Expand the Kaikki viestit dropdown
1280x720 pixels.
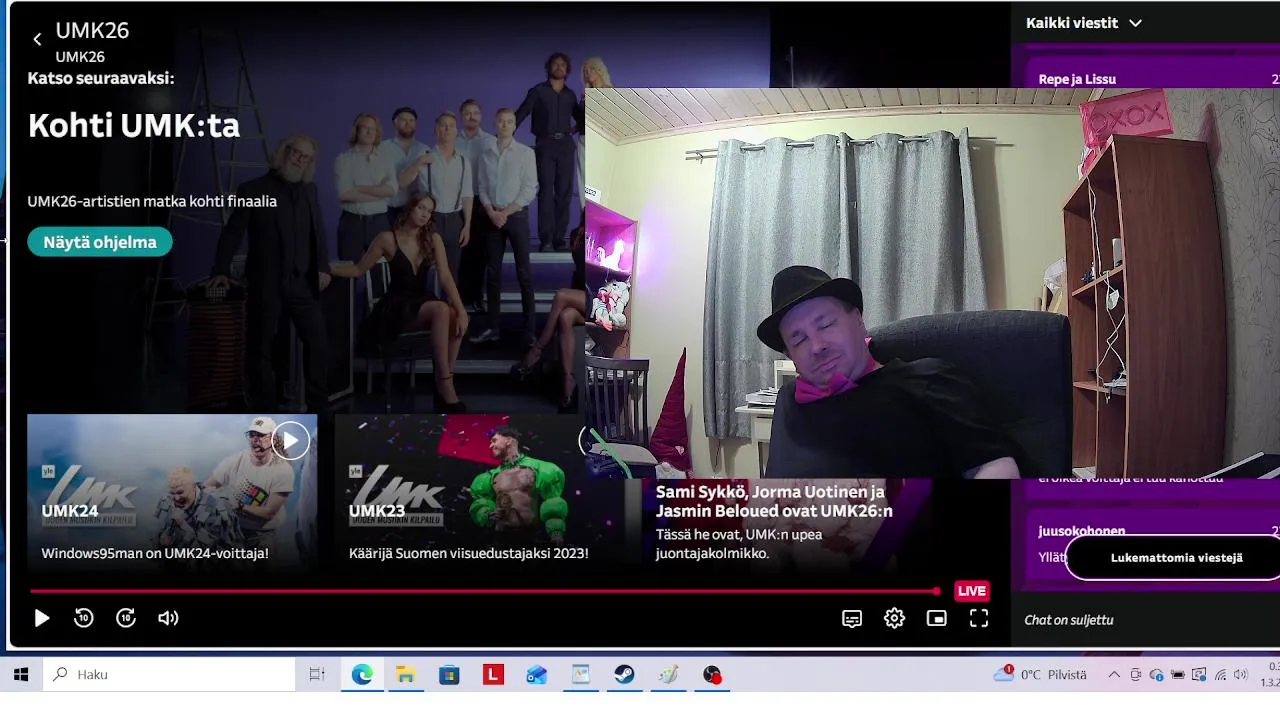click(x=1084, y=23)
